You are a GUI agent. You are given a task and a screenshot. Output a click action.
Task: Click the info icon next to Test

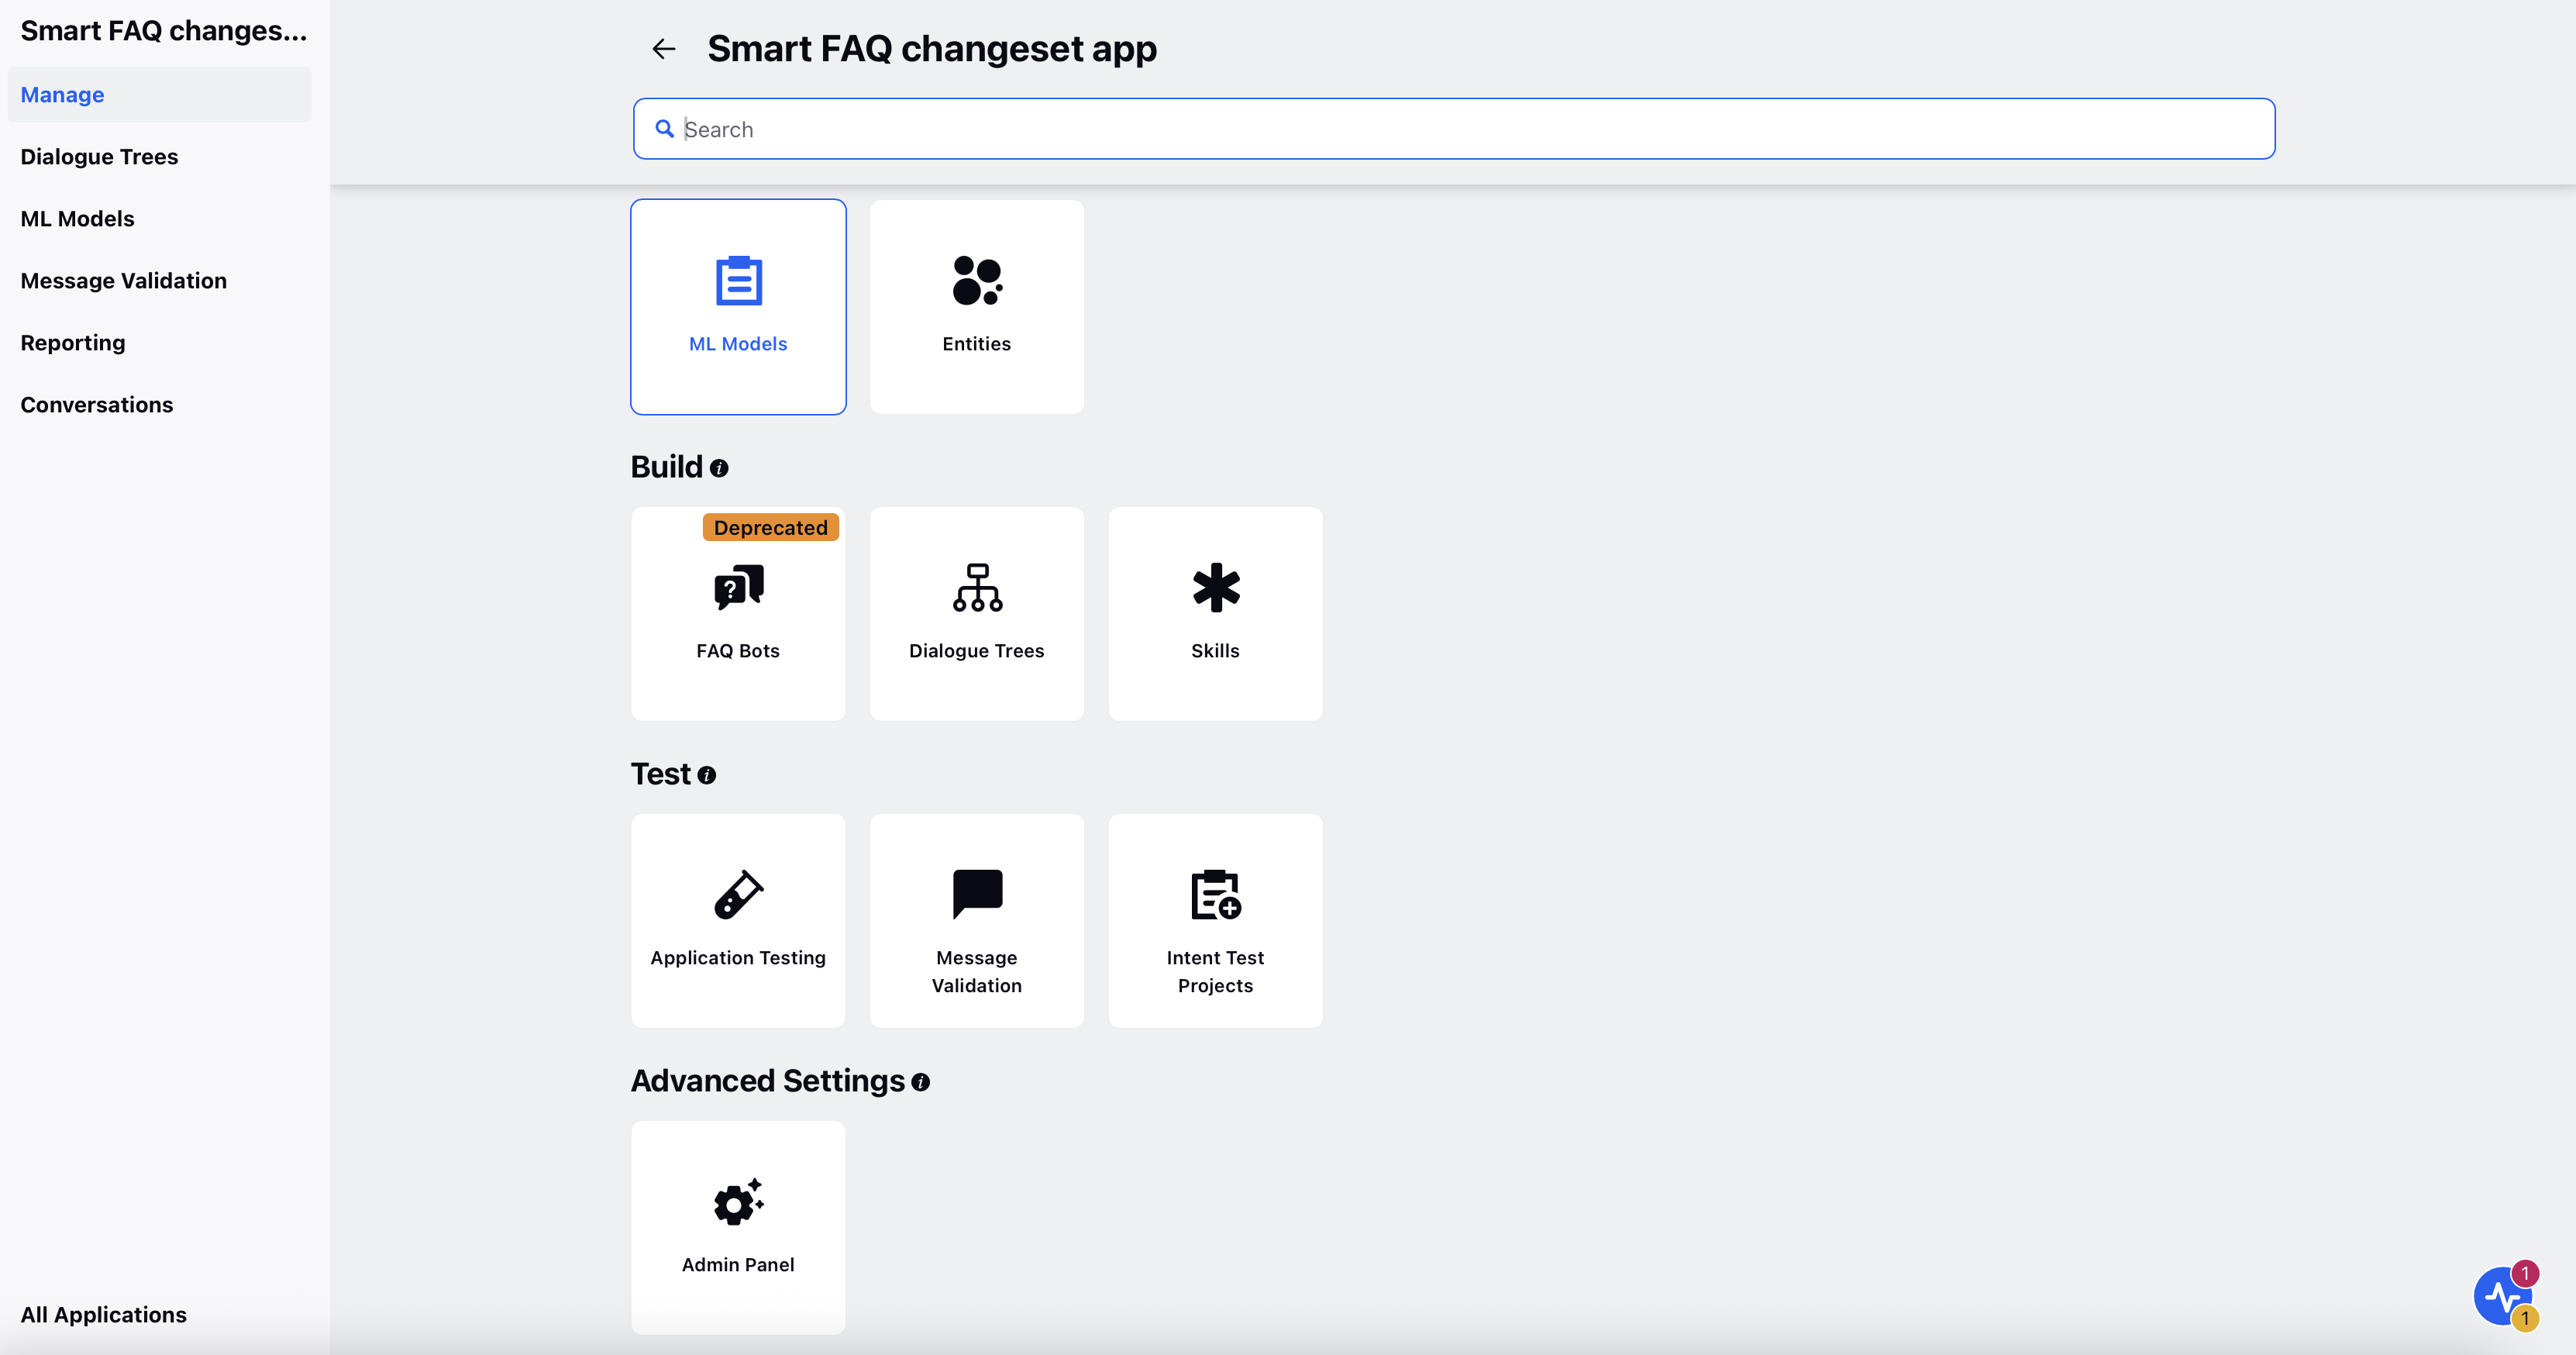707,775
